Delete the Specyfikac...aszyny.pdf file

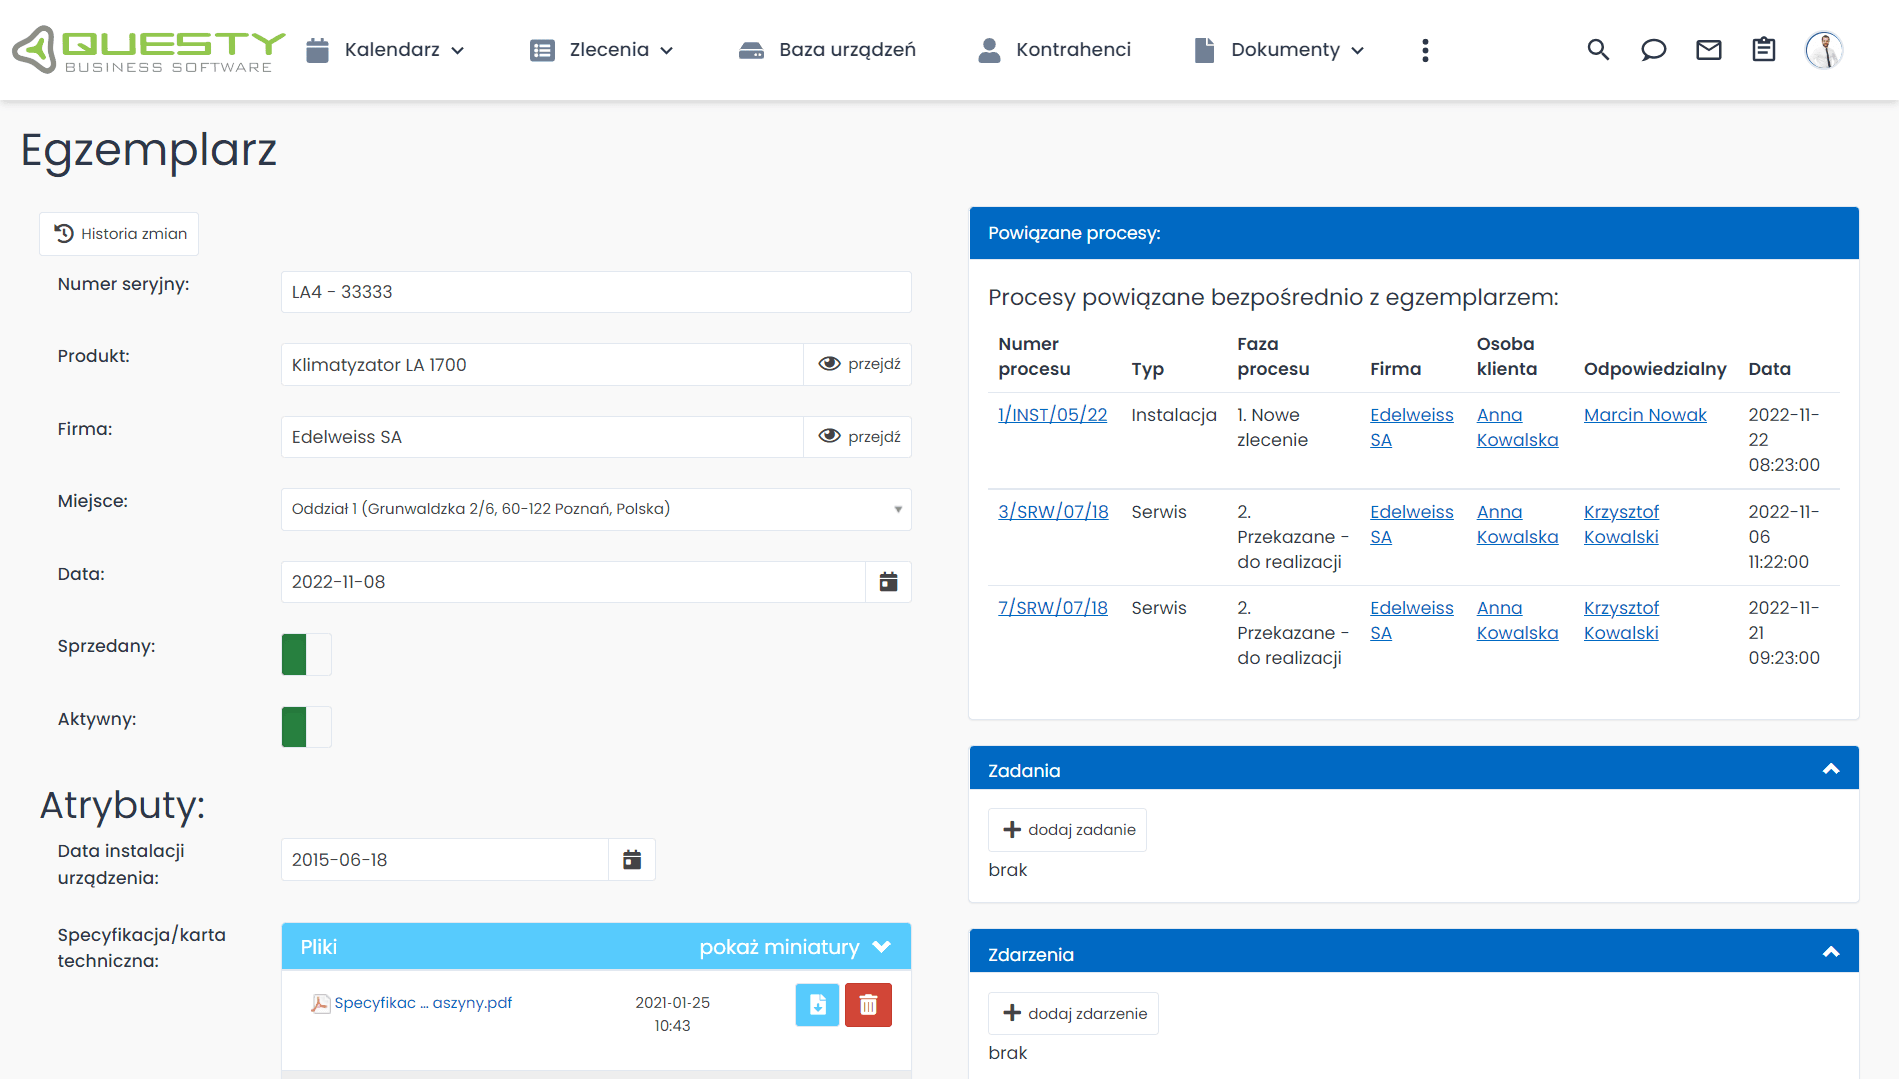click(868, 1005)
